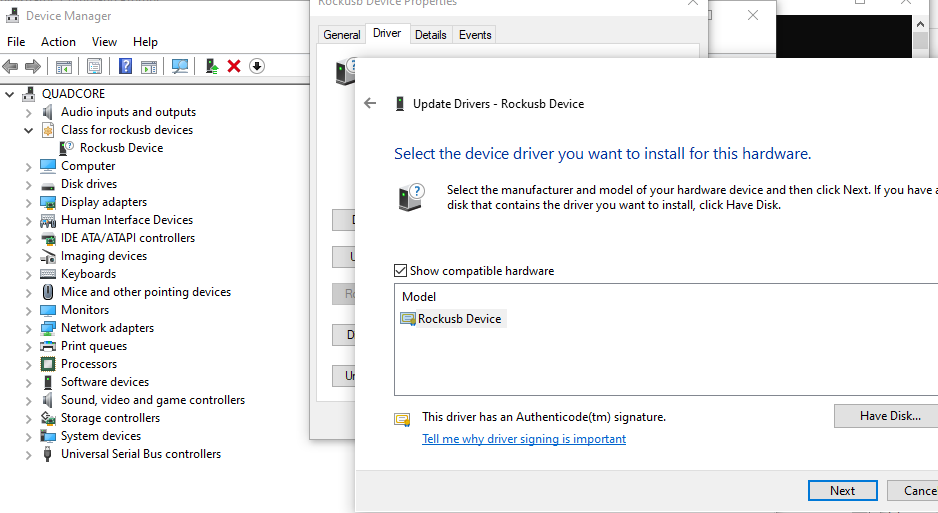Open the Action menu

click(x=58, y=42)
